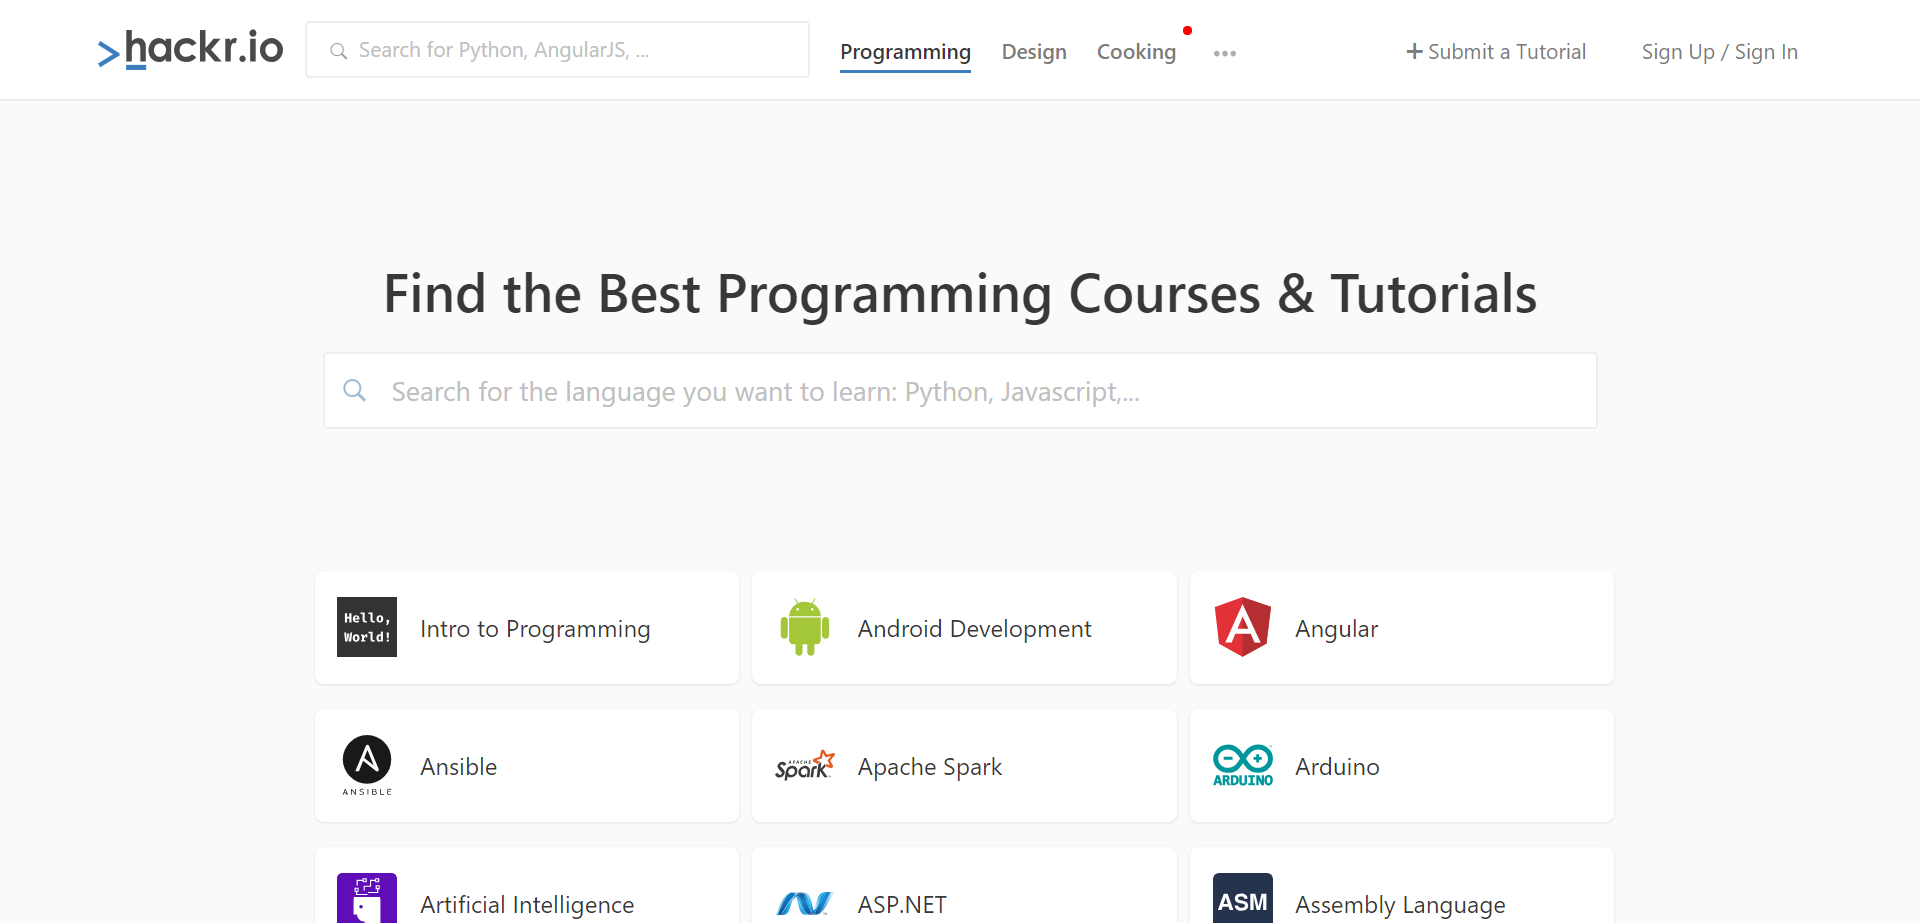Click the Artificial Intelligence card icon

(x=366, y=899)
